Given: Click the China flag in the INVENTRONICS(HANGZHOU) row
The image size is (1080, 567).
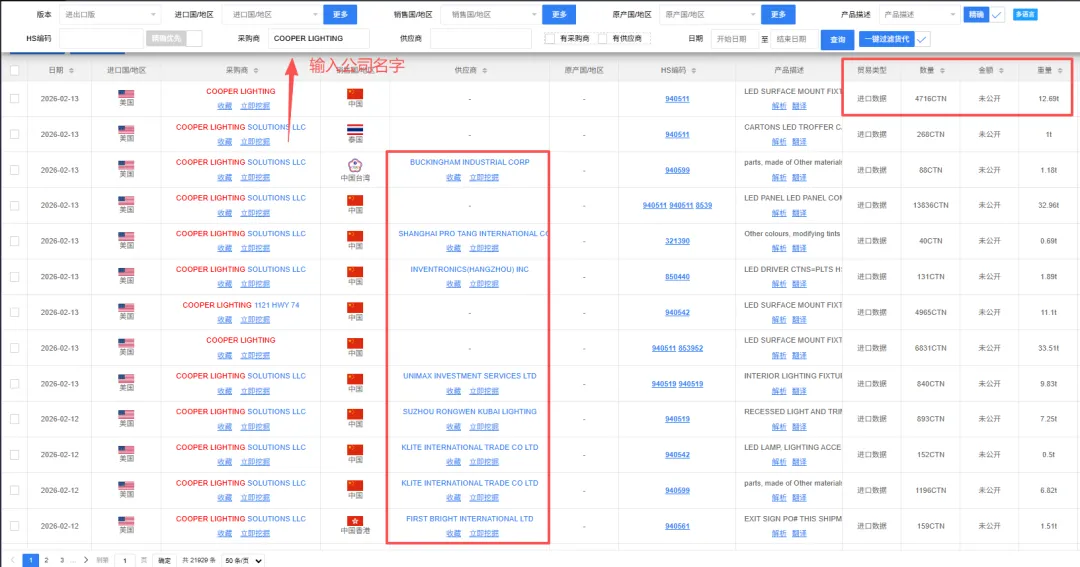Looking at the screenshot, I should coord(355,272).
